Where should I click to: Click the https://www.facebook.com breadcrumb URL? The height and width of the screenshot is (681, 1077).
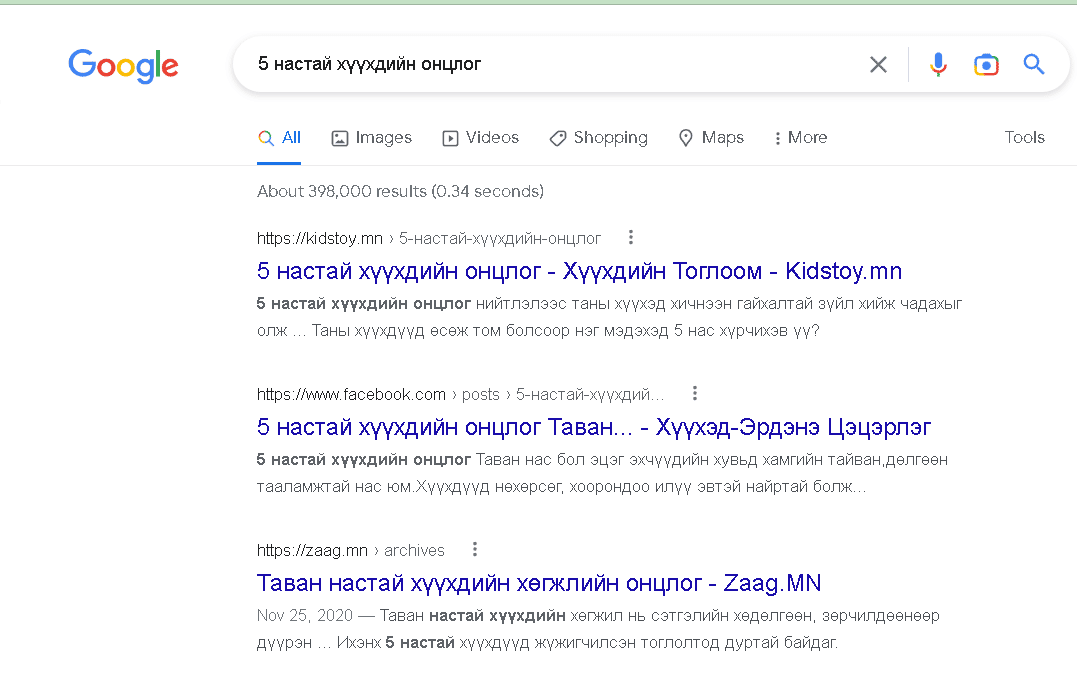[x=460, y=394]
